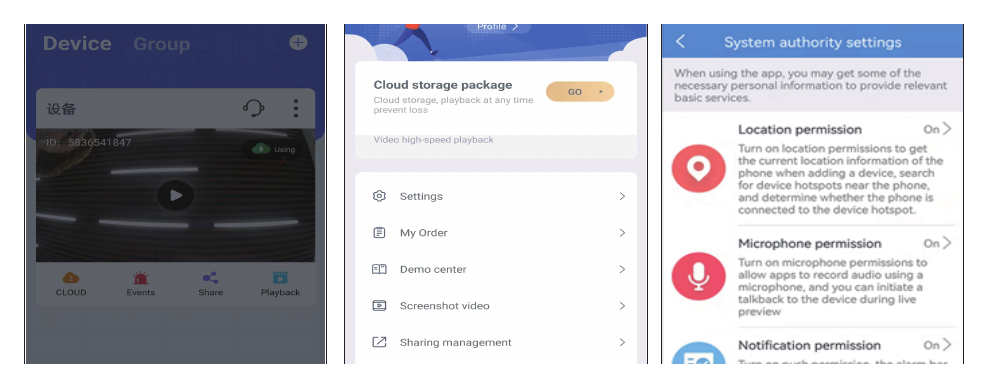Click Video high-speed playback text

pyautogui.click(x=434, y=140)
